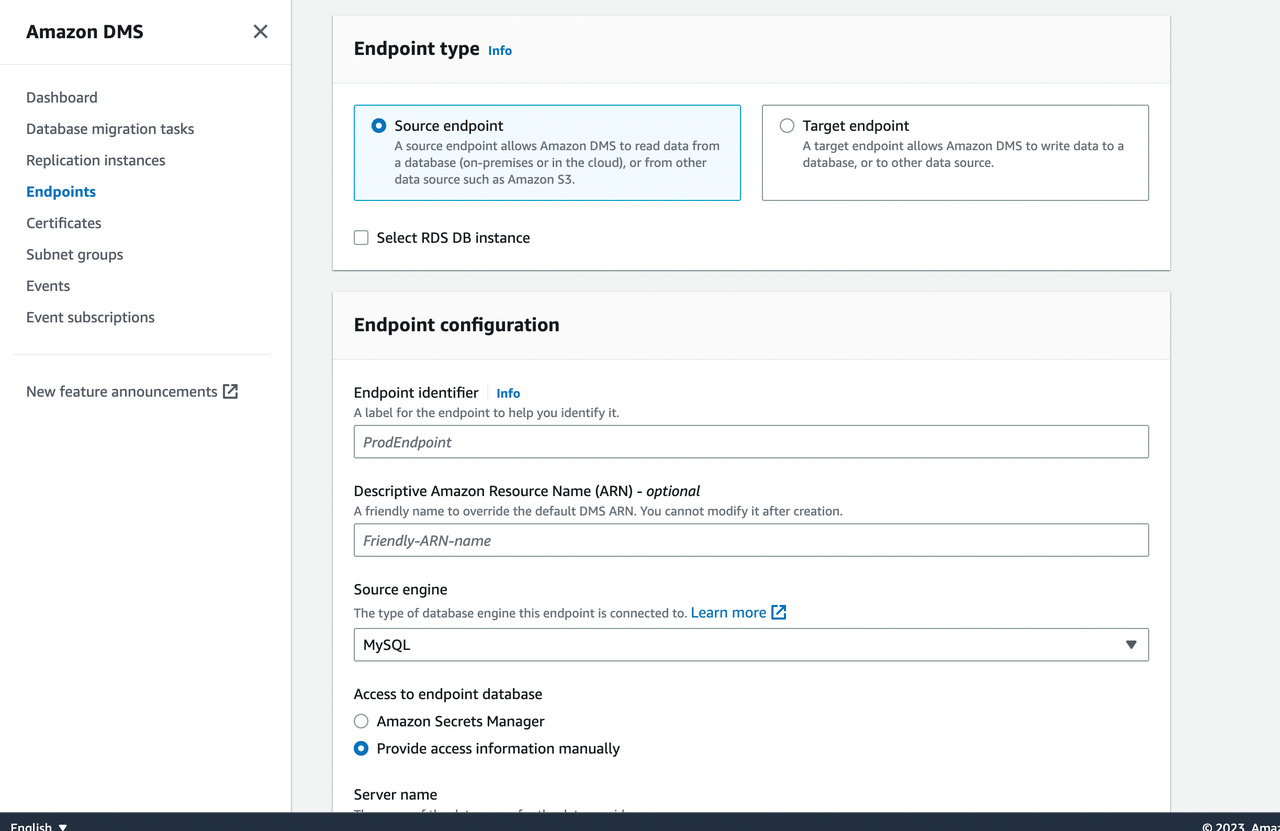Open the English language selector
1280x831 pixels.
click(x=39, y=826)
